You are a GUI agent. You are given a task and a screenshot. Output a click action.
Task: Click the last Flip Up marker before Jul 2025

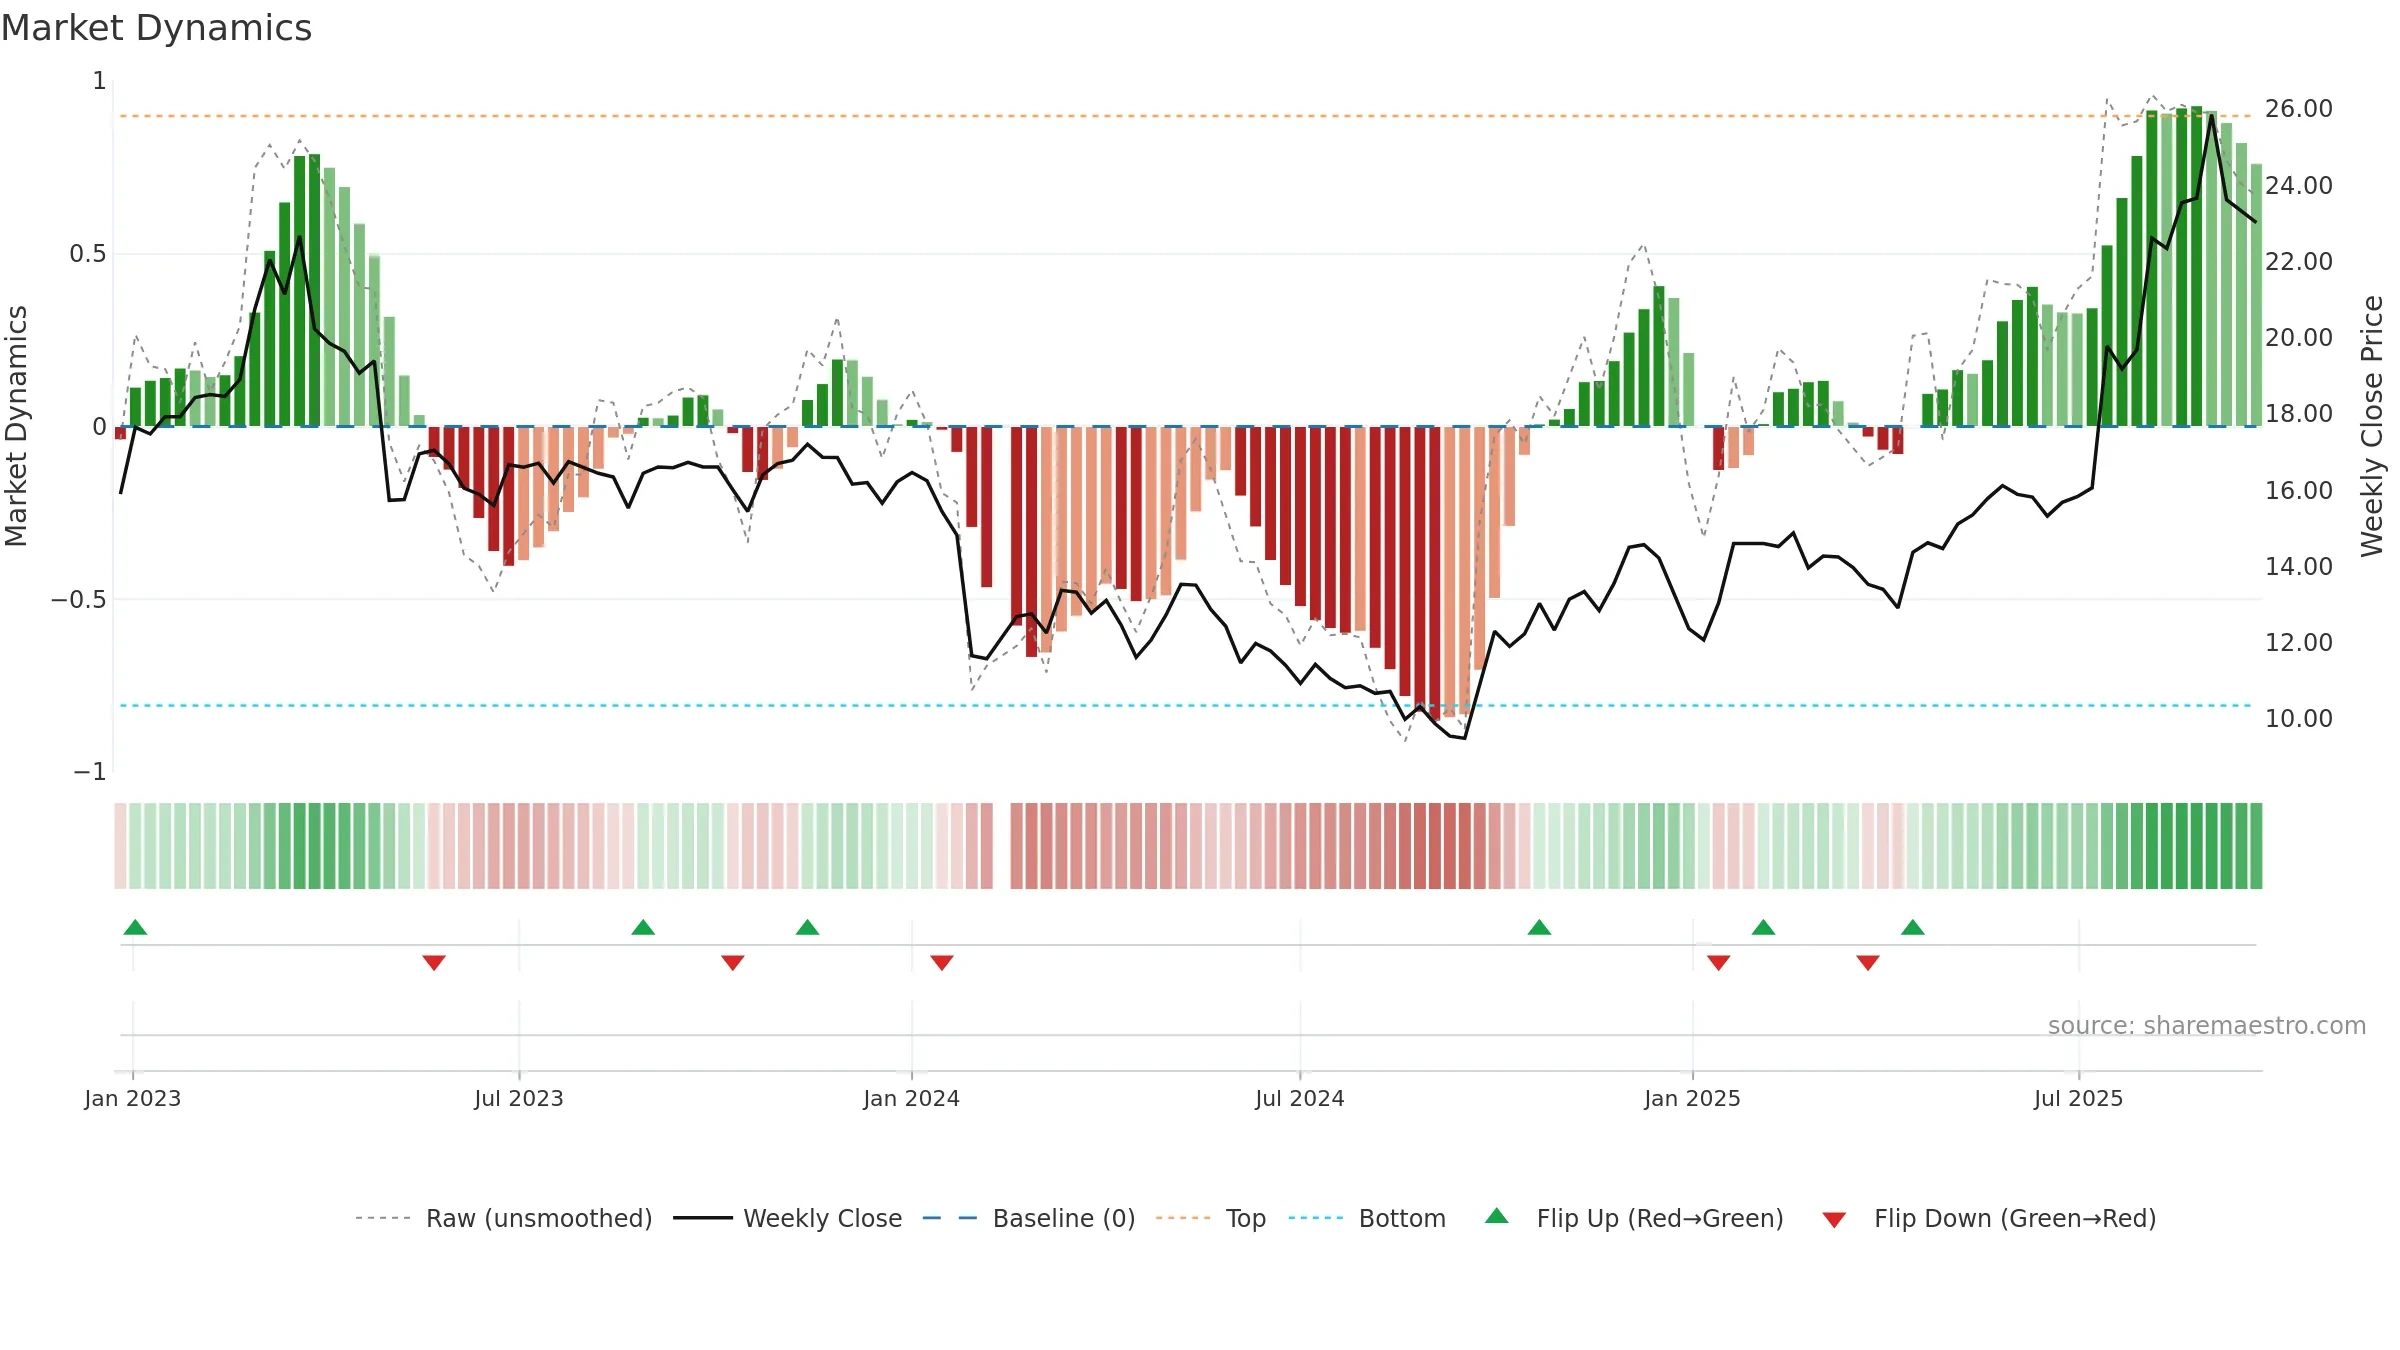pos(1913,928)
